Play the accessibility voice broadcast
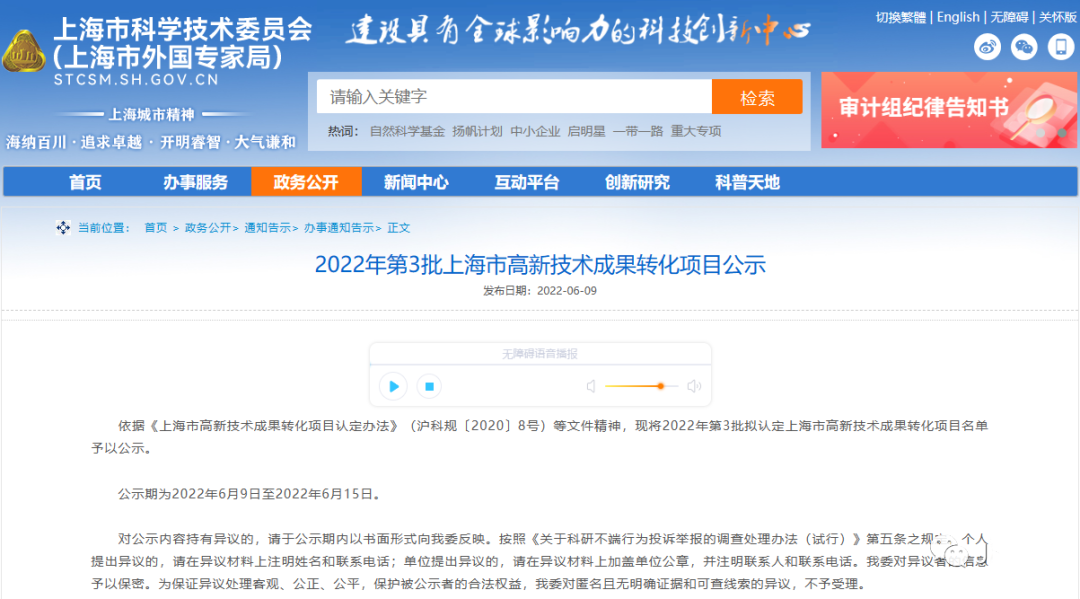The image size is (1080, 599). (393, 386)
